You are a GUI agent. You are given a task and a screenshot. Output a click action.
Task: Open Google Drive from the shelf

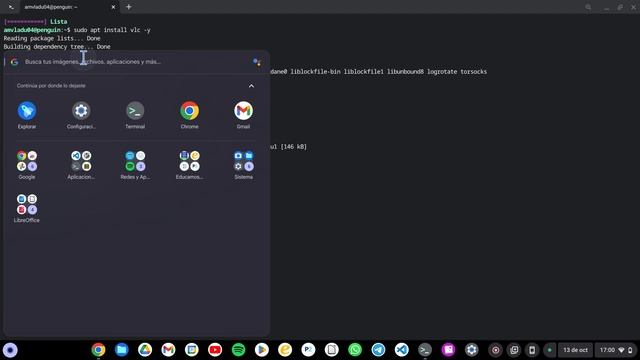click(145, 350)
